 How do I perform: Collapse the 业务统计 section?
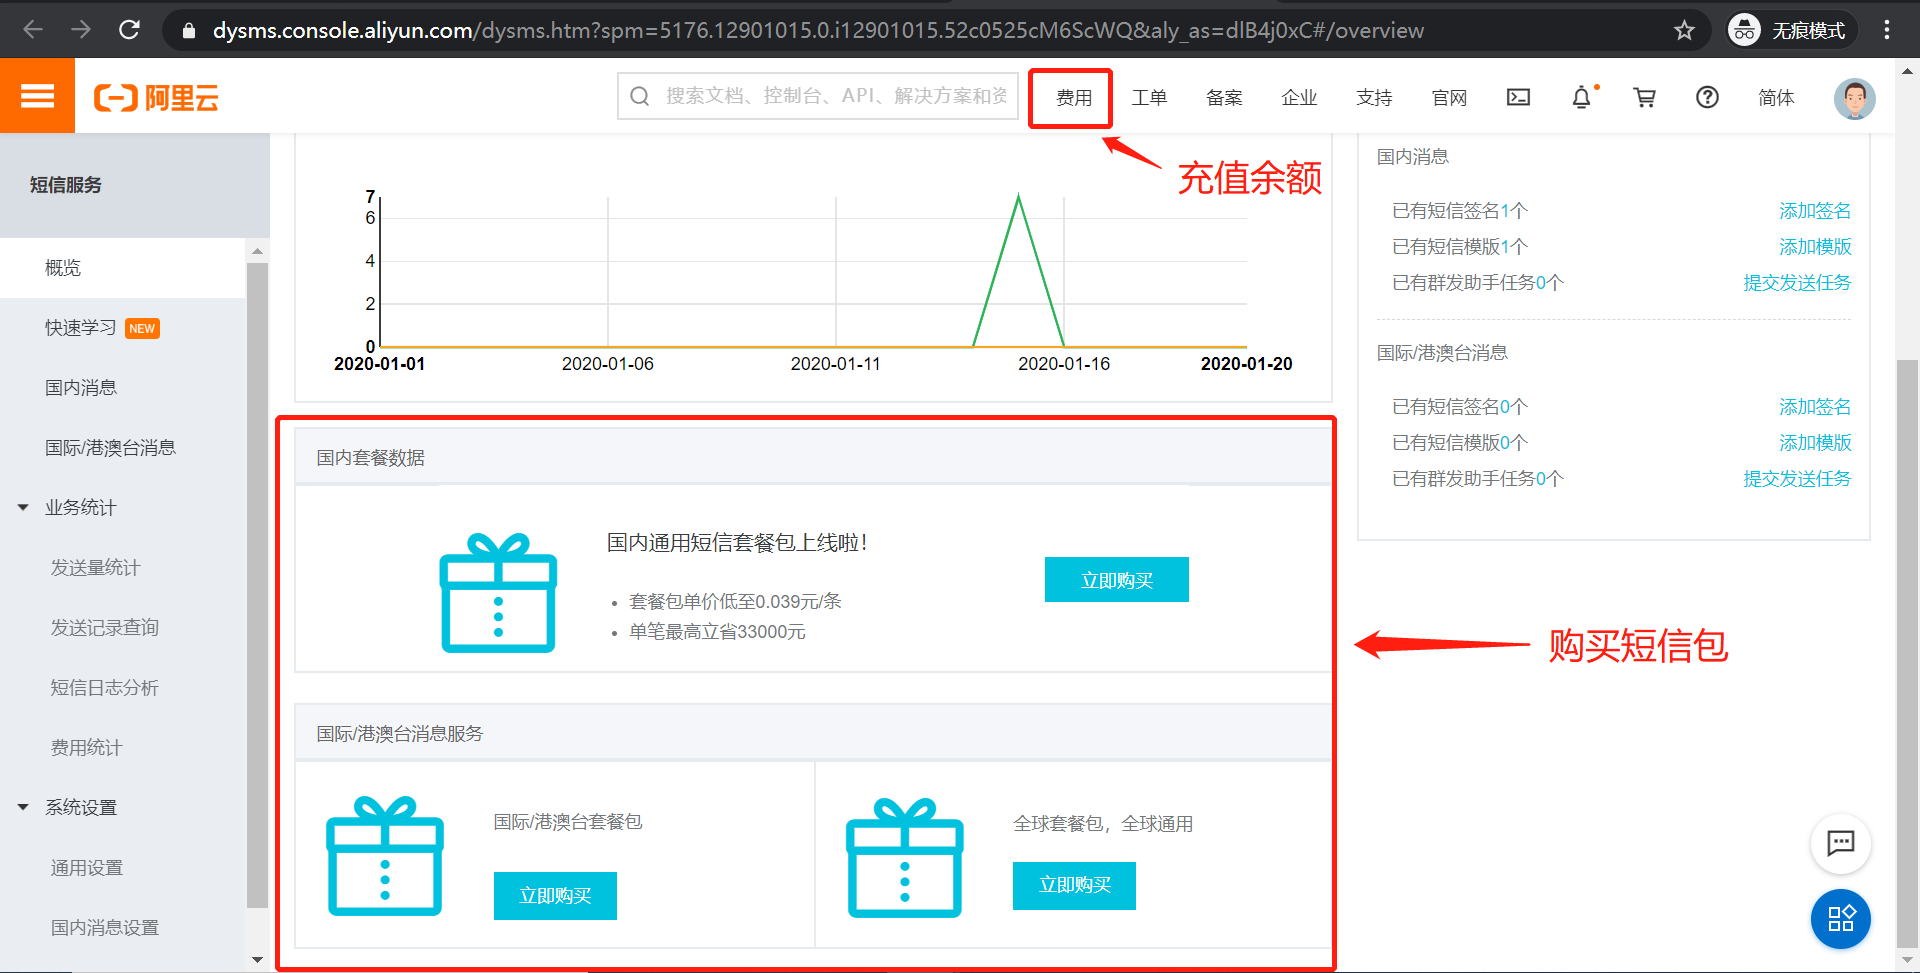[23, 507]
